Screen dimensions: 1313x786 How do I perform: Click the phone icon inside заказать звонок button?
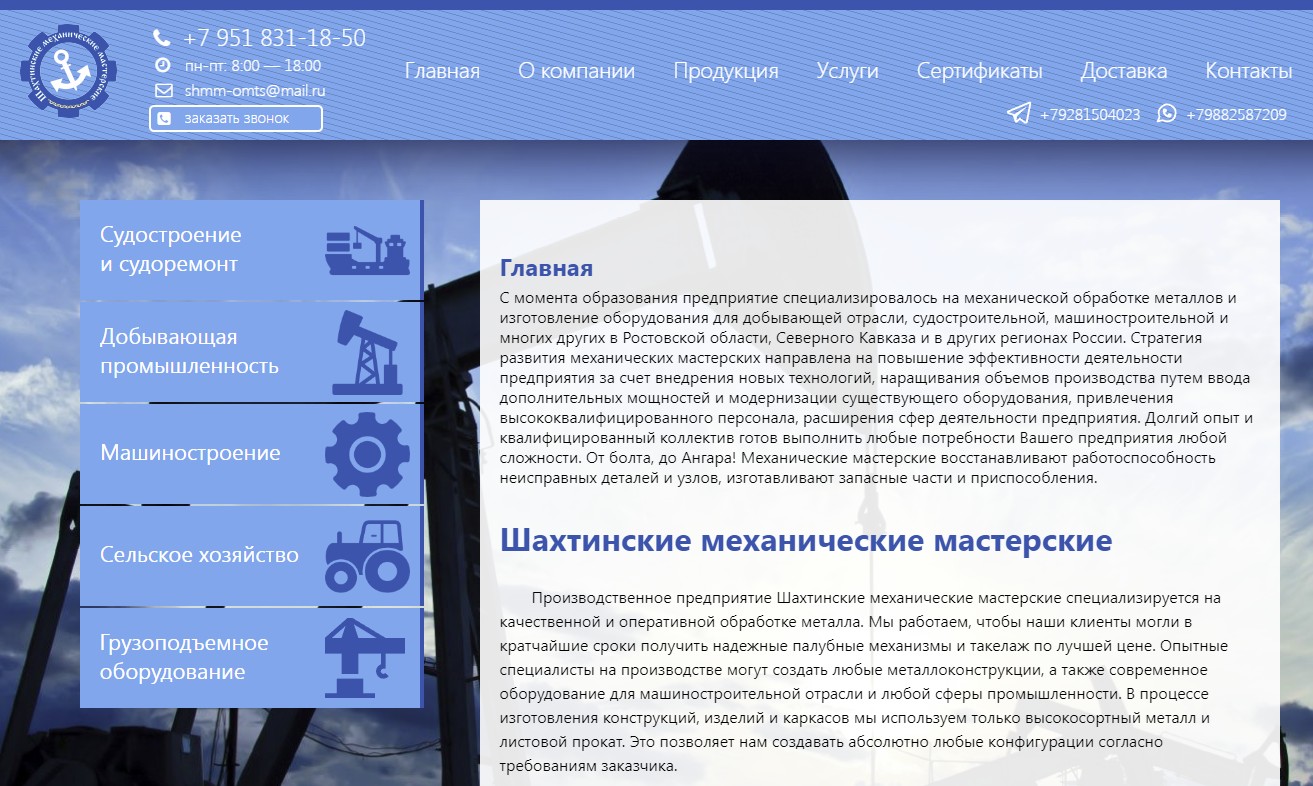164,118
